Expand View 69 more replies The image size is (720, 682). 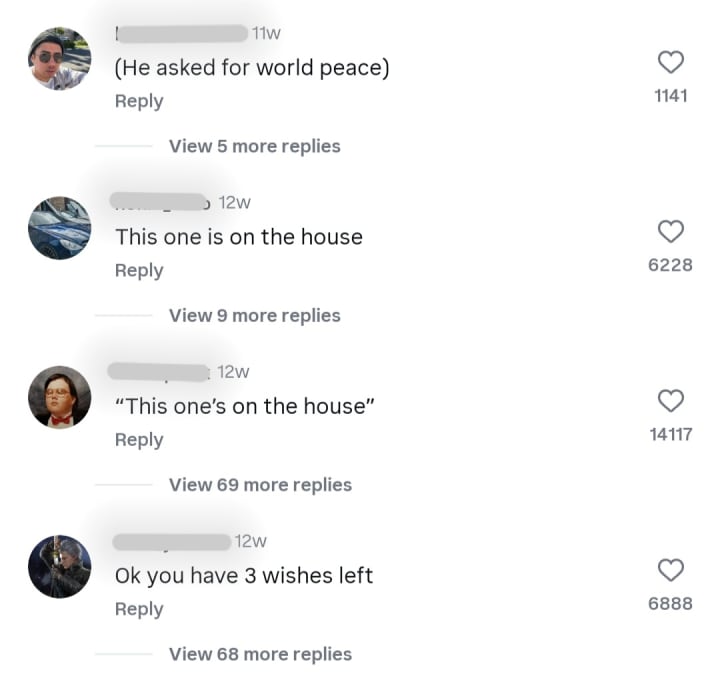(x=260, y=485)
